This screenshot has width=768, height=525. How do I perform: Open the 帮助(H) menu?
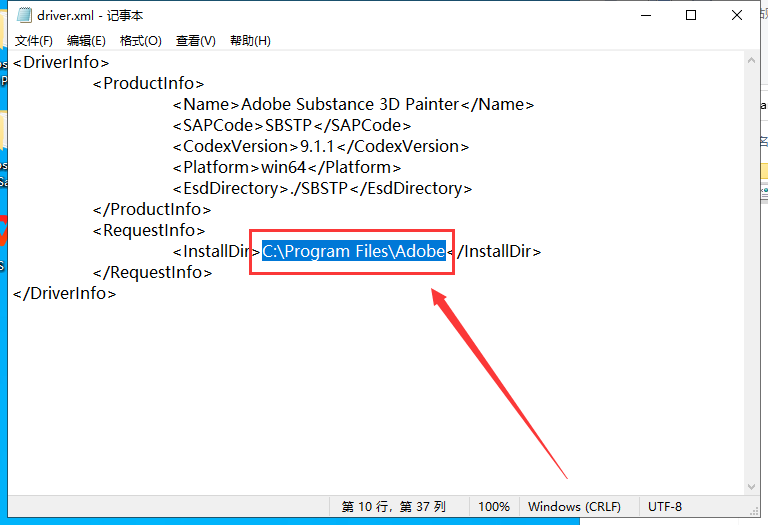[x=250, y=41]
